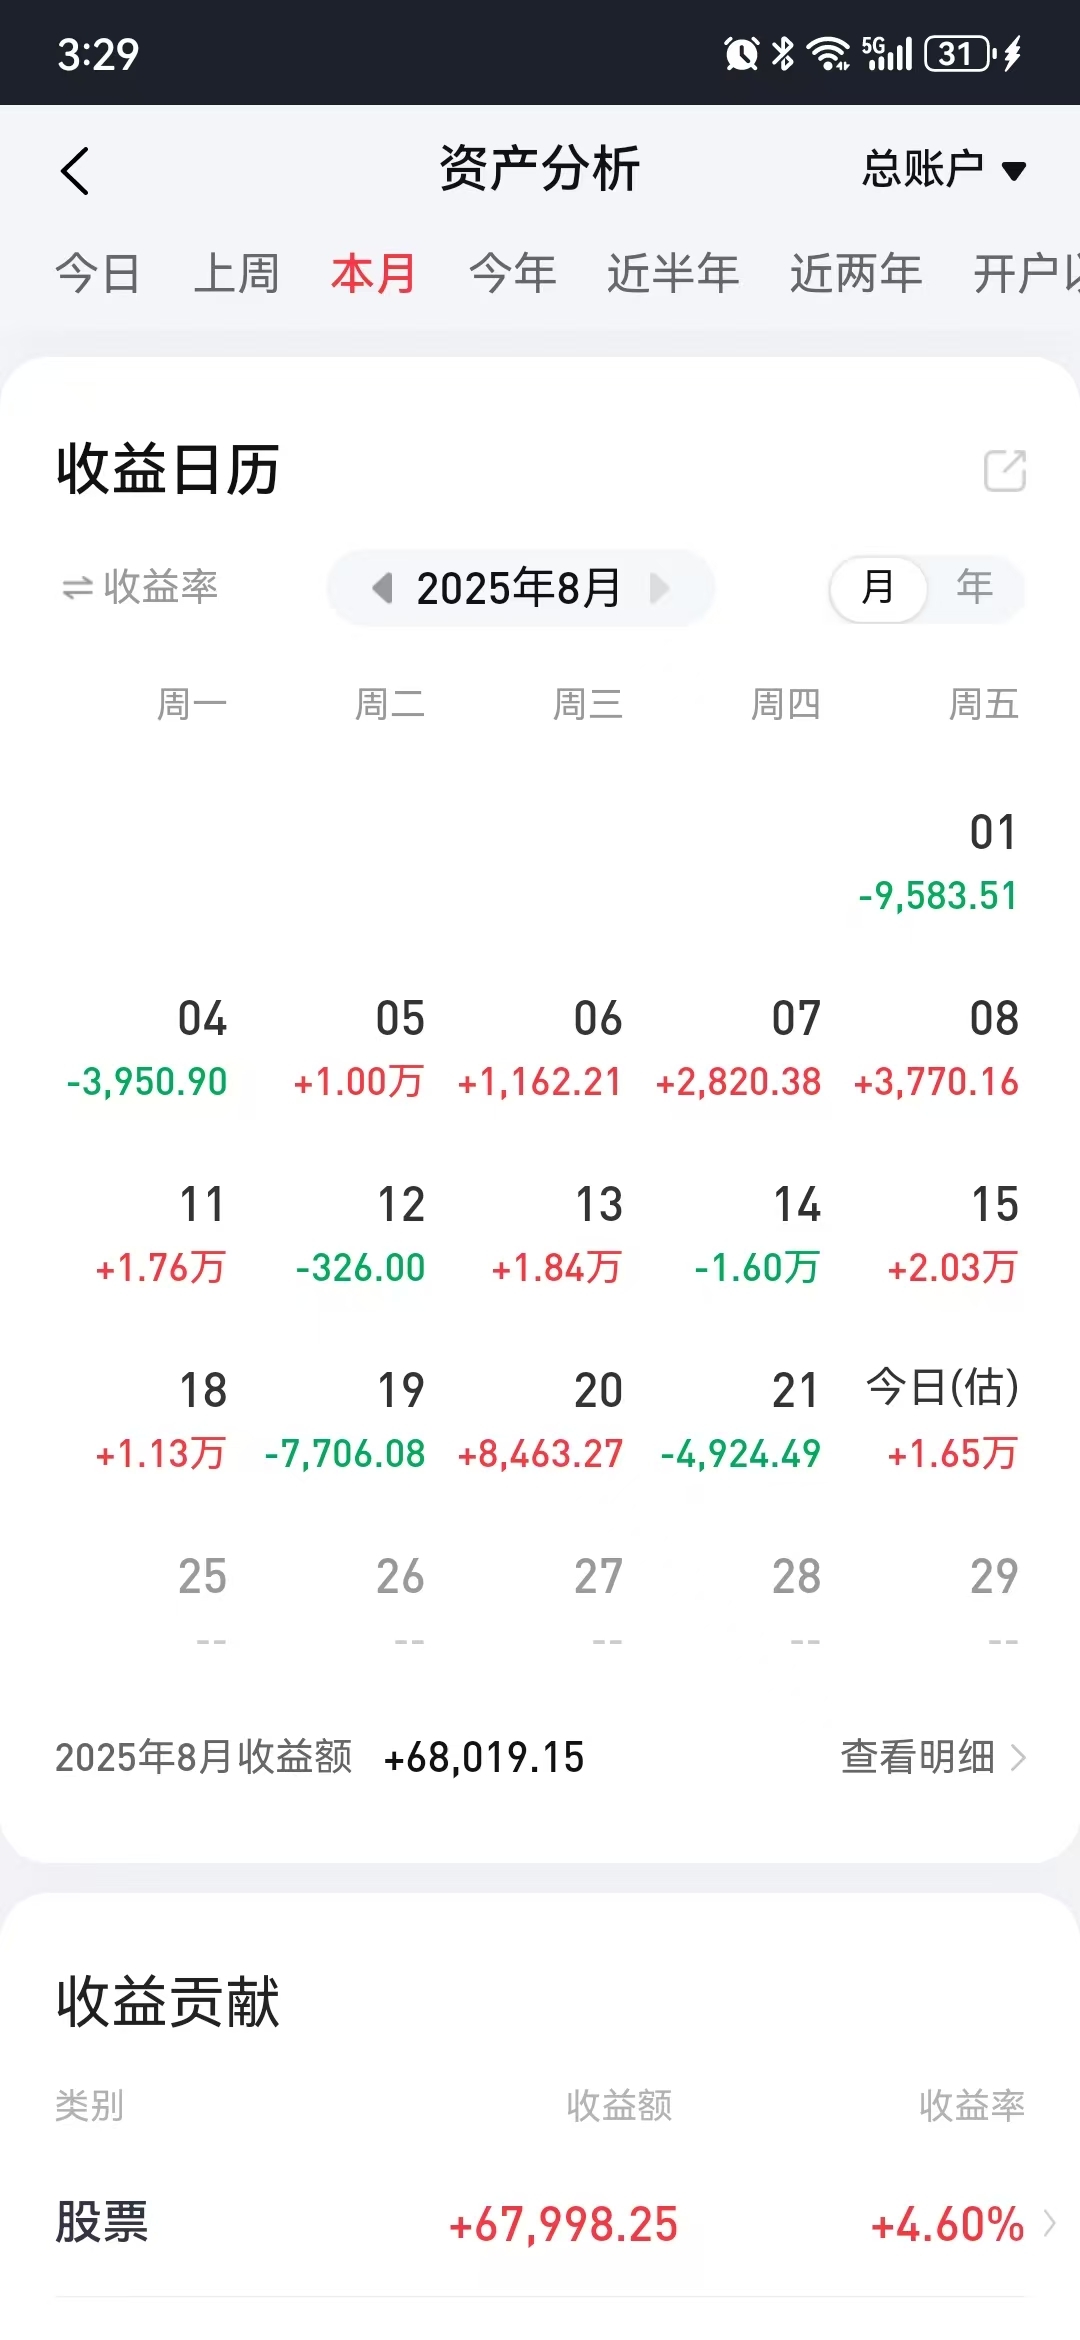
Task: Open the share icon beside 收益日历
Action: coord(1004,470)
